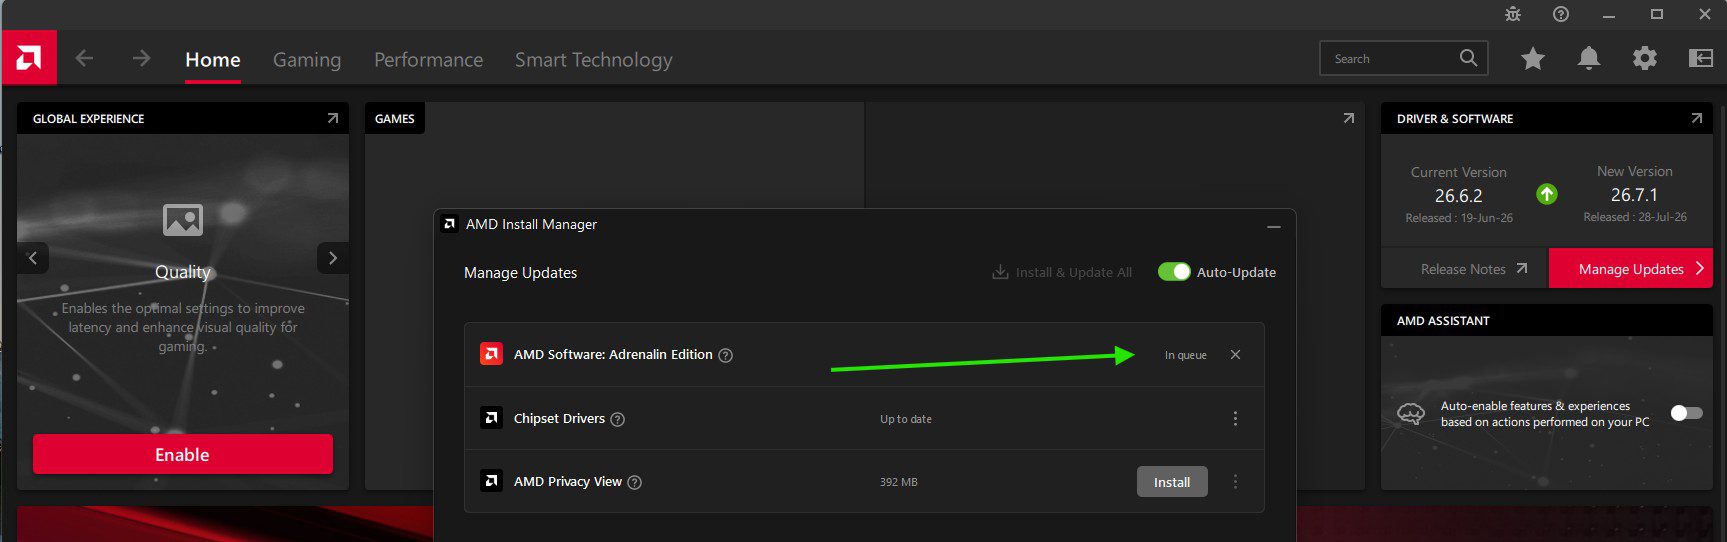The width and height of the screenshot is (1727, 542).
Task: Open AMD Privacy View more options menu
Action: pyautogui.click(x=1235, y=482)
